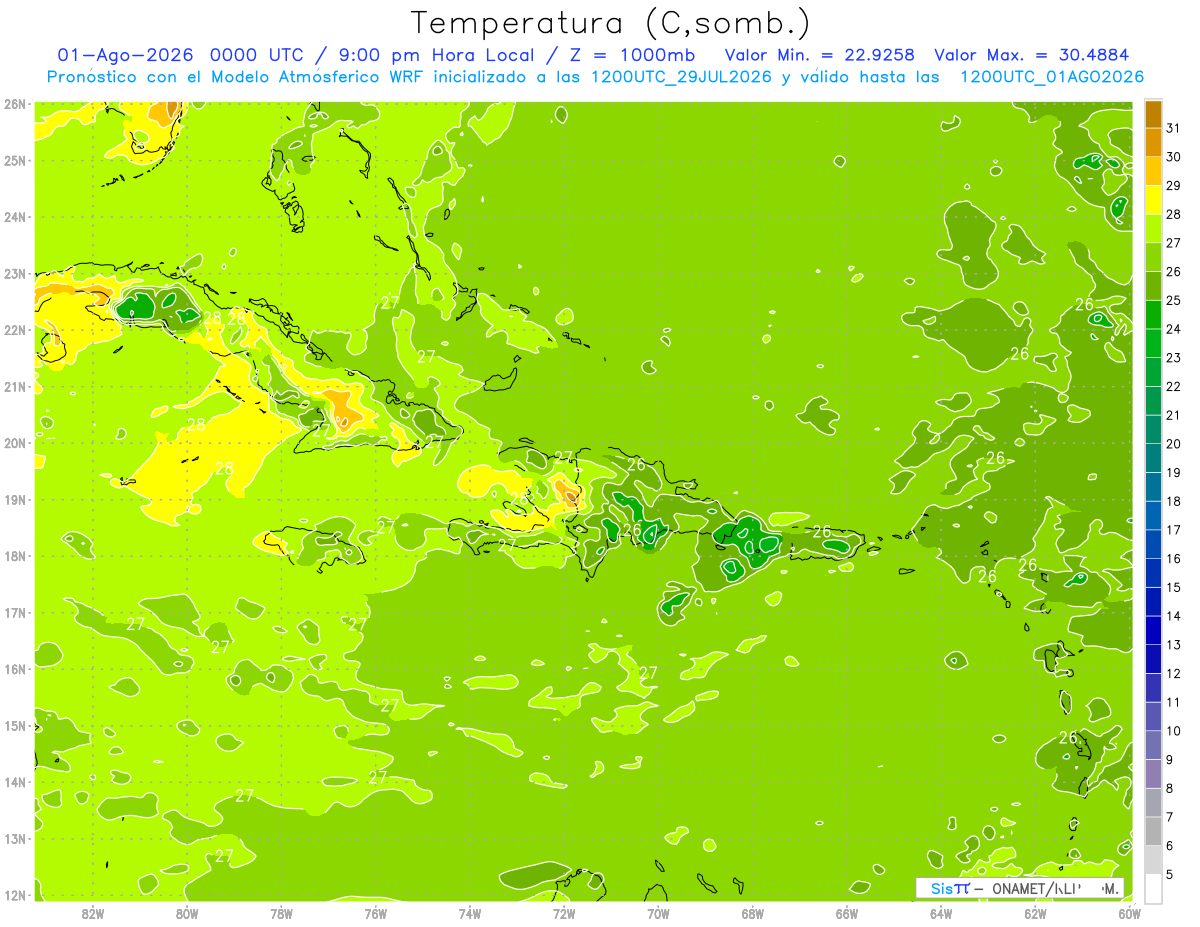Click yellow color bar segment between 28 and 29
This screenshot has height=927, width=1200.
tap(1153, 200)
